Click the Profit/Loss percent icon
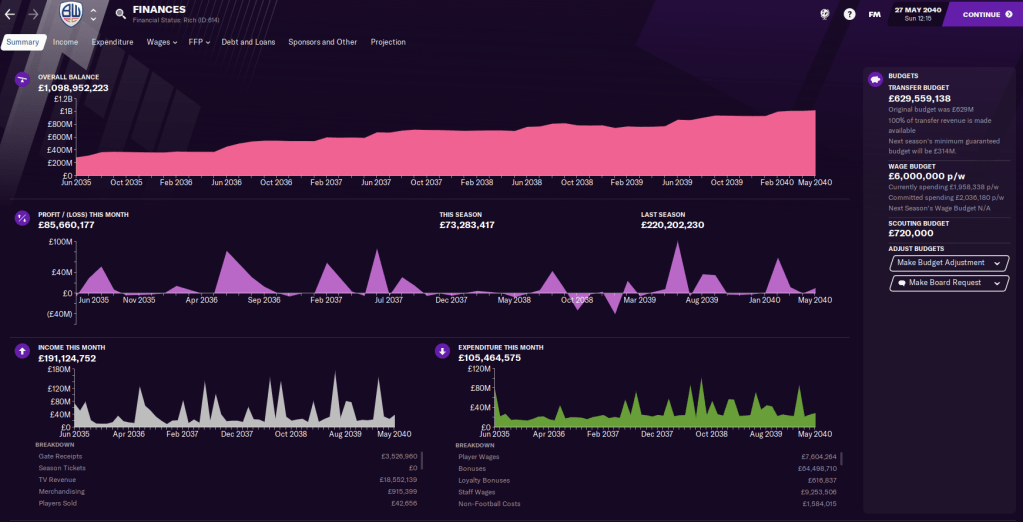The width and height of the screenshot is (1023, 522). point(21,218)
